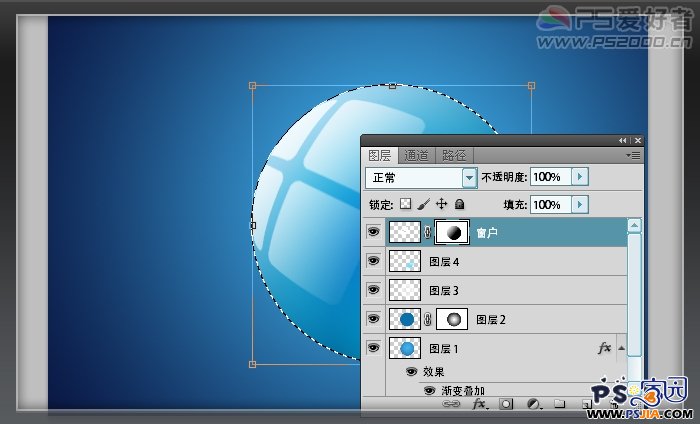Click the lock transparent pixels icon
Viewport: 700px width, 424px height.
(405, 204)
